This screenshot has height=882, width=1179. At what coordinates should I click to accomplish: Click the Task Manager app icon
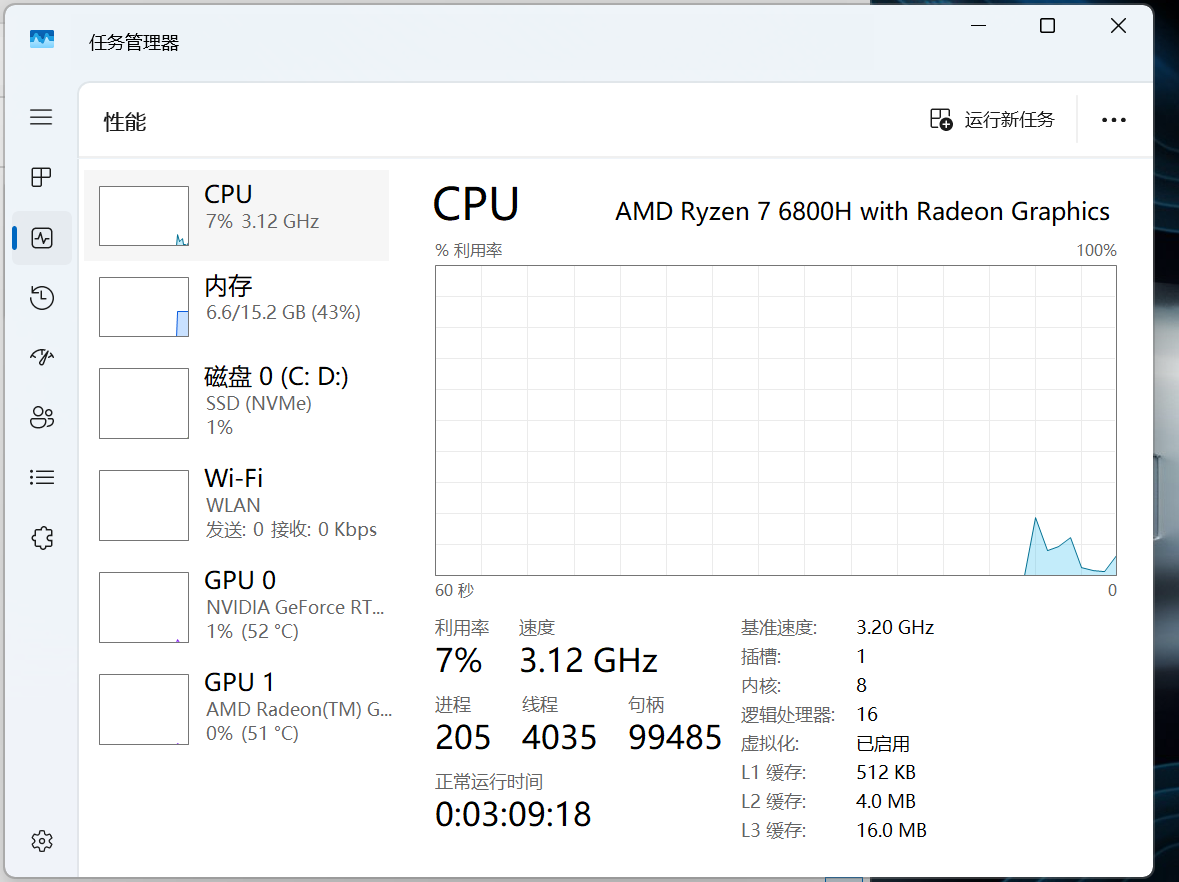pyautogui.click(x=42, y=39)
